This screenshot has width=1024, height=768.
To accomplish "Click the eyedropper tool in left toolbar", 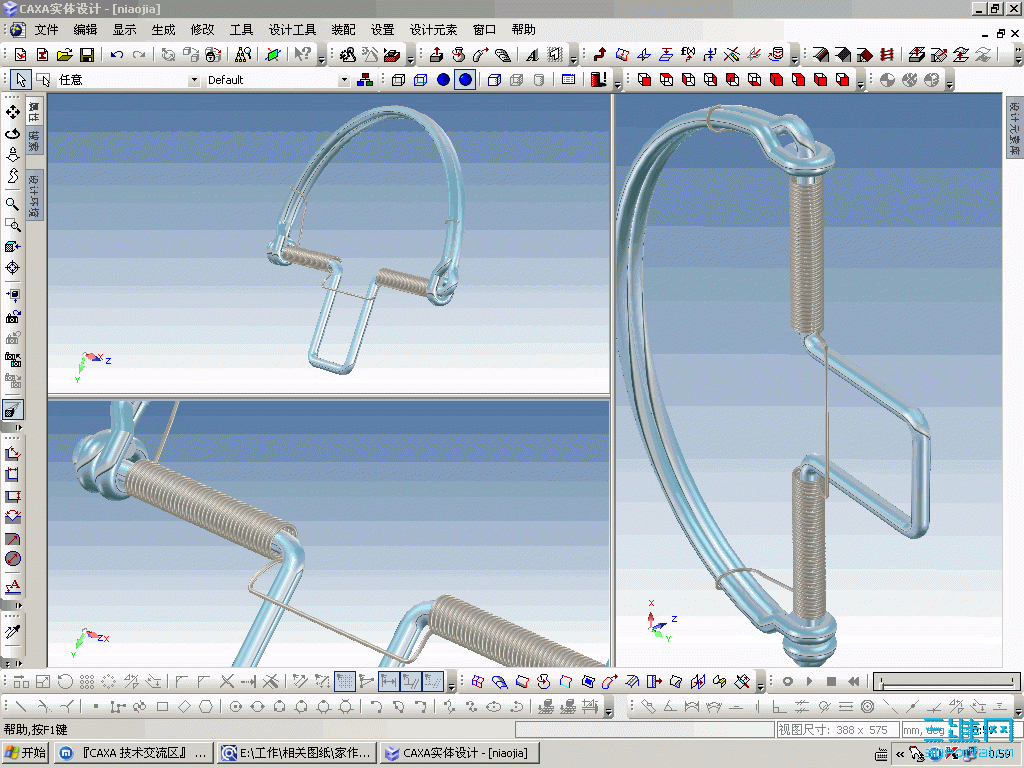I will [x=12, y=632].
